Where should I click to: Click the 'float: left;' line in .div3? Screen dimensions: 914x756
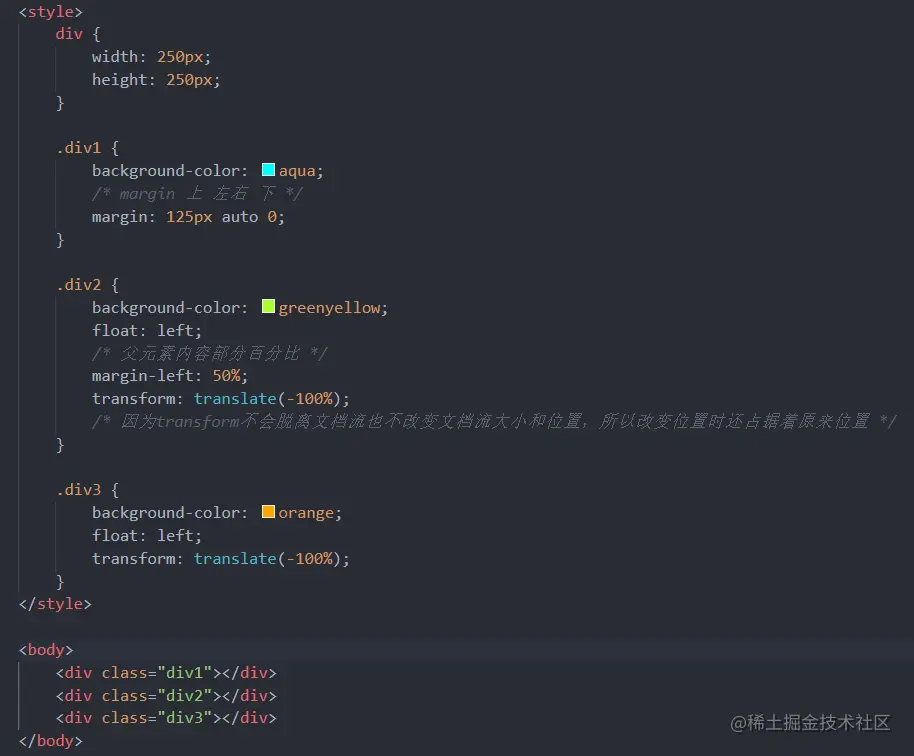(x=147, y=536)
